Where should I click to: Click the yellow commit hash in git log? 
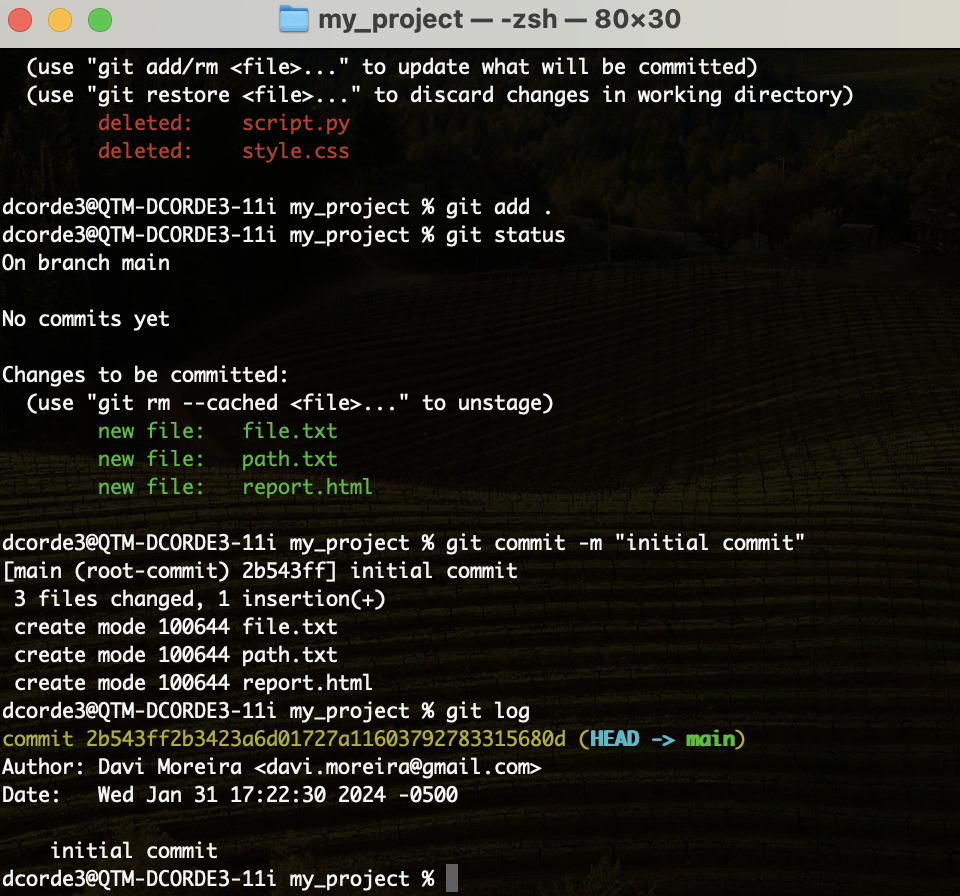pyautogui.click(x=284, y=739)
